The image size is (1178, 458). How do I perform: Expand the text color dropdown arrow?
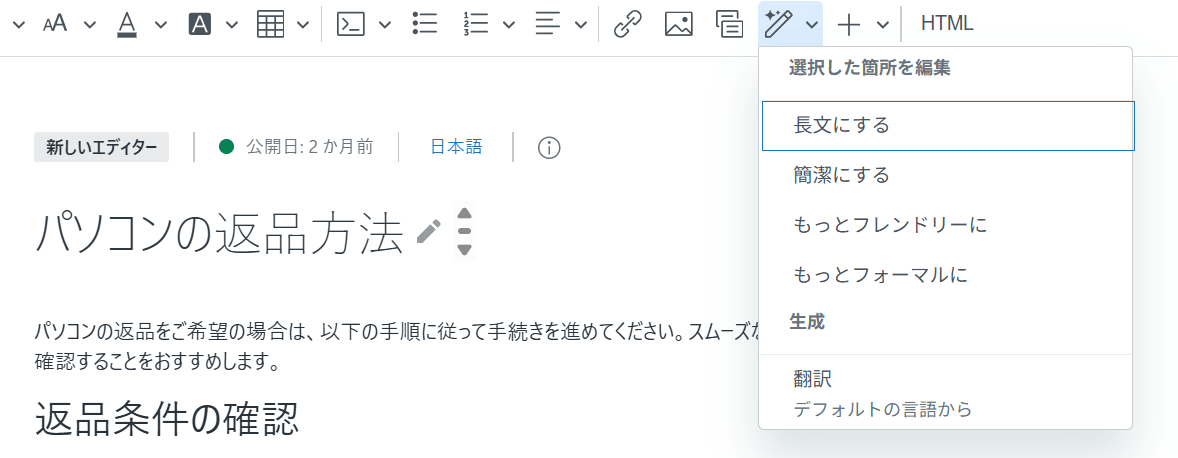click(x=161, y=24)
